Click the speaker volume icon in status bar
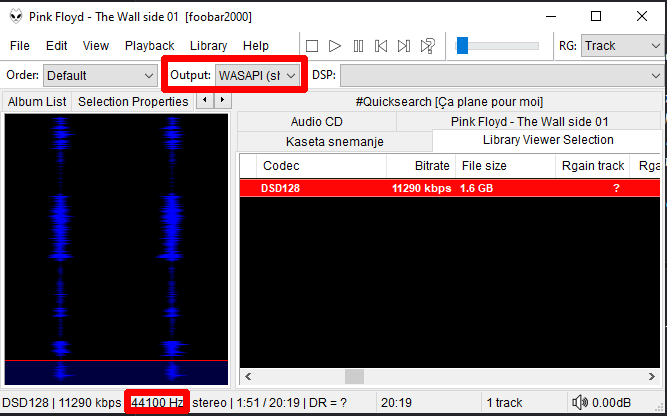Image resolution: width=667 pixels, height=416 pixels. [x=580, y=402]
